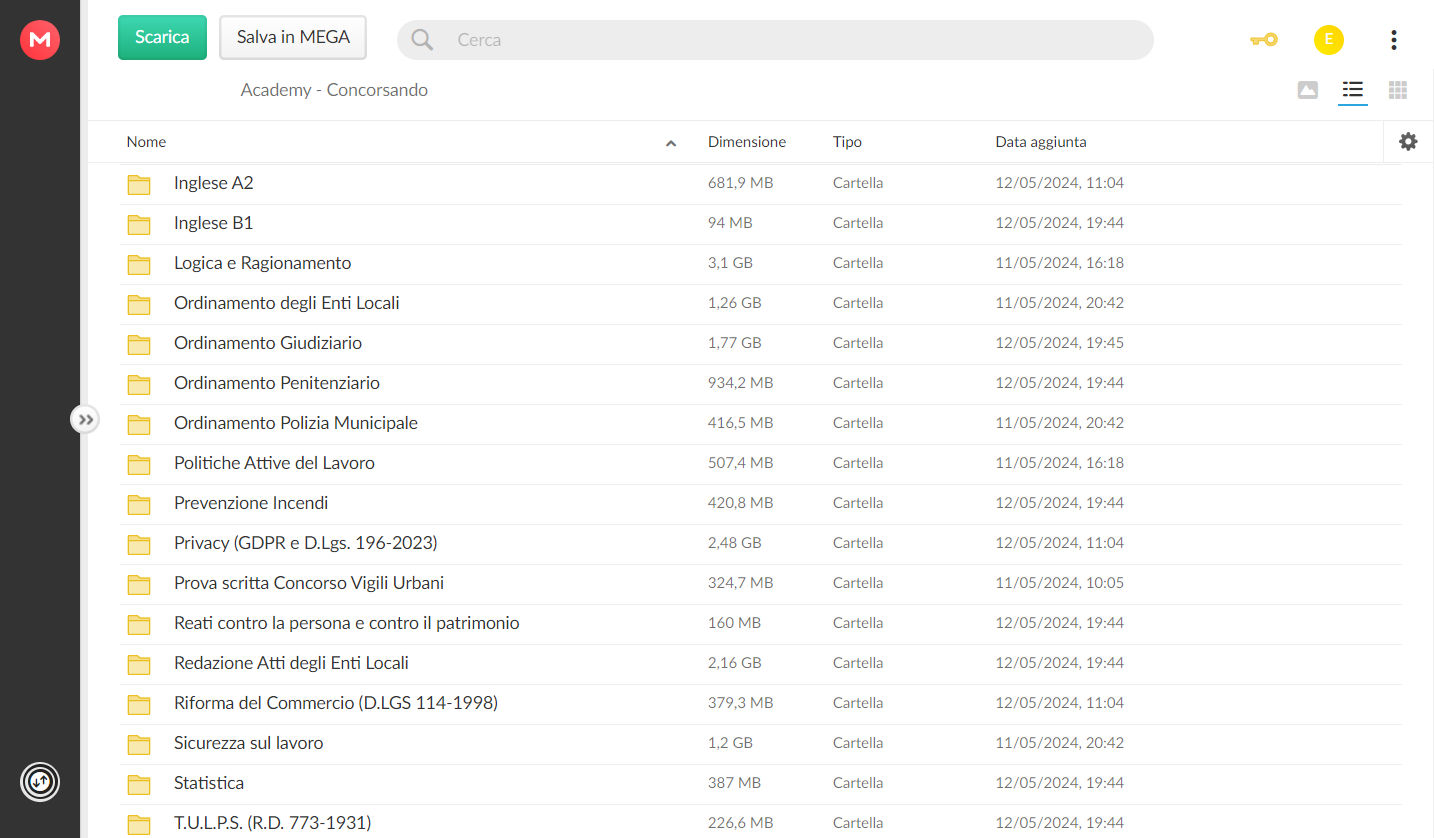The height and width of the screenshot is (838, 1434).
Task: Toggle sort direction arrow by Nome
Action: [671, 143]
